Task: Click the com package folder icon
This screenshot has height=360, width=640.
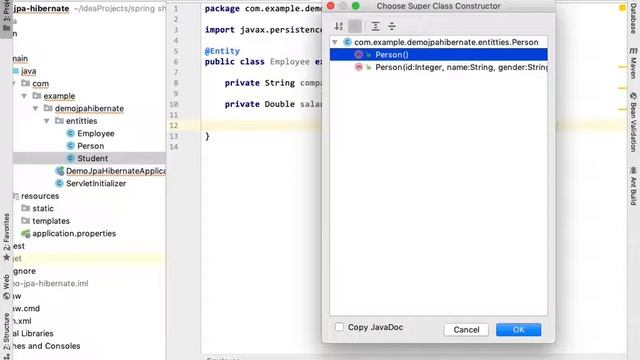Action: tap(26, 83)
